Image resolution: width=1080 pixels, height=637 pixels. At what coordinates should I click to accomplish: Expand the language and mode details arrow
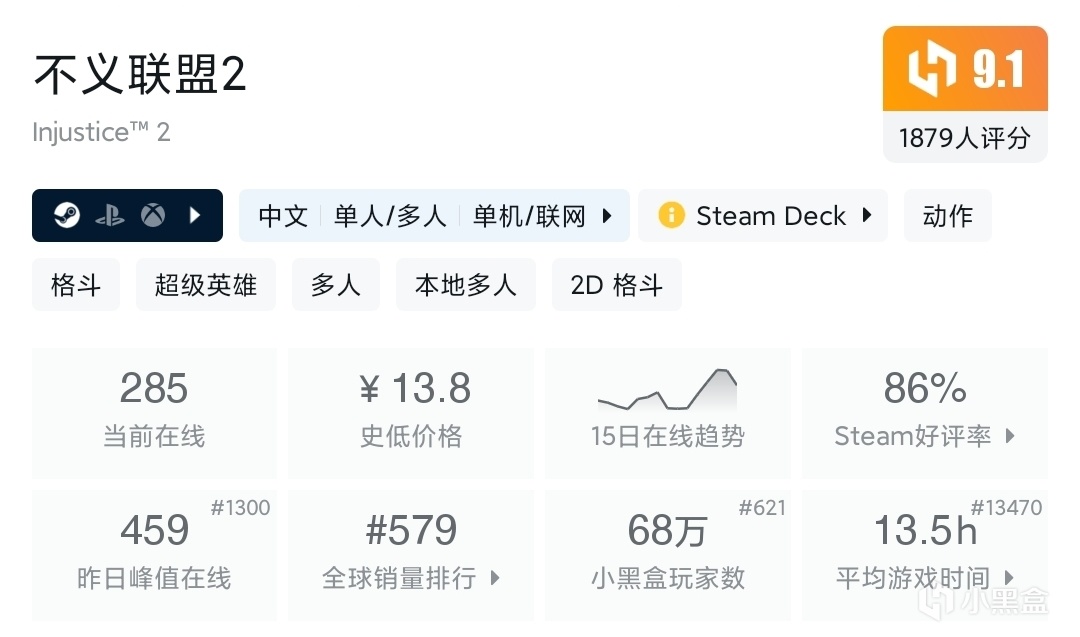(607, 215)
